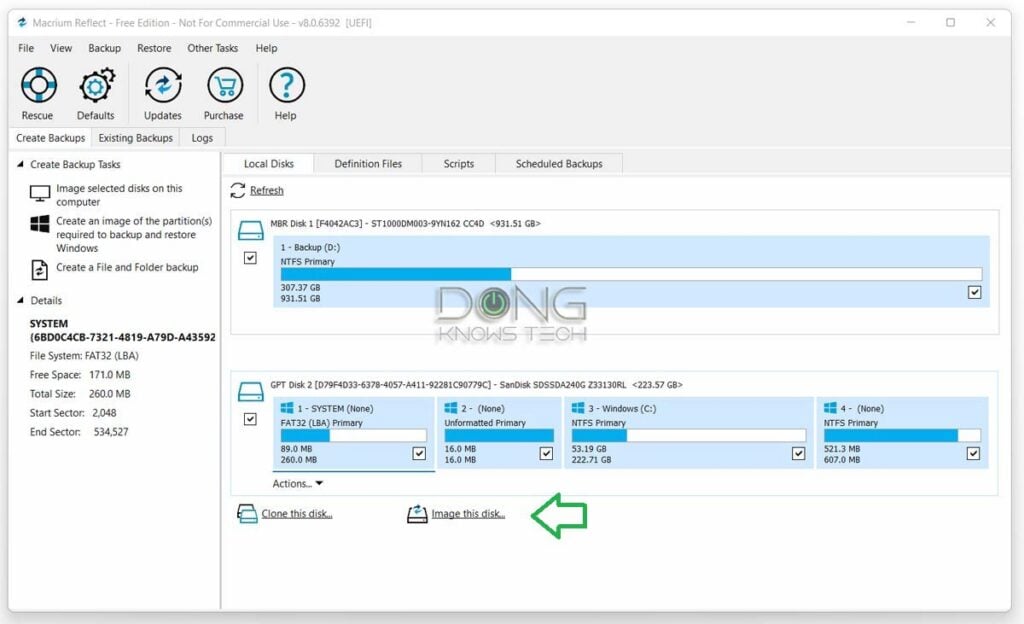
Task: Check for Updates icon
Action: coord(163,86)
